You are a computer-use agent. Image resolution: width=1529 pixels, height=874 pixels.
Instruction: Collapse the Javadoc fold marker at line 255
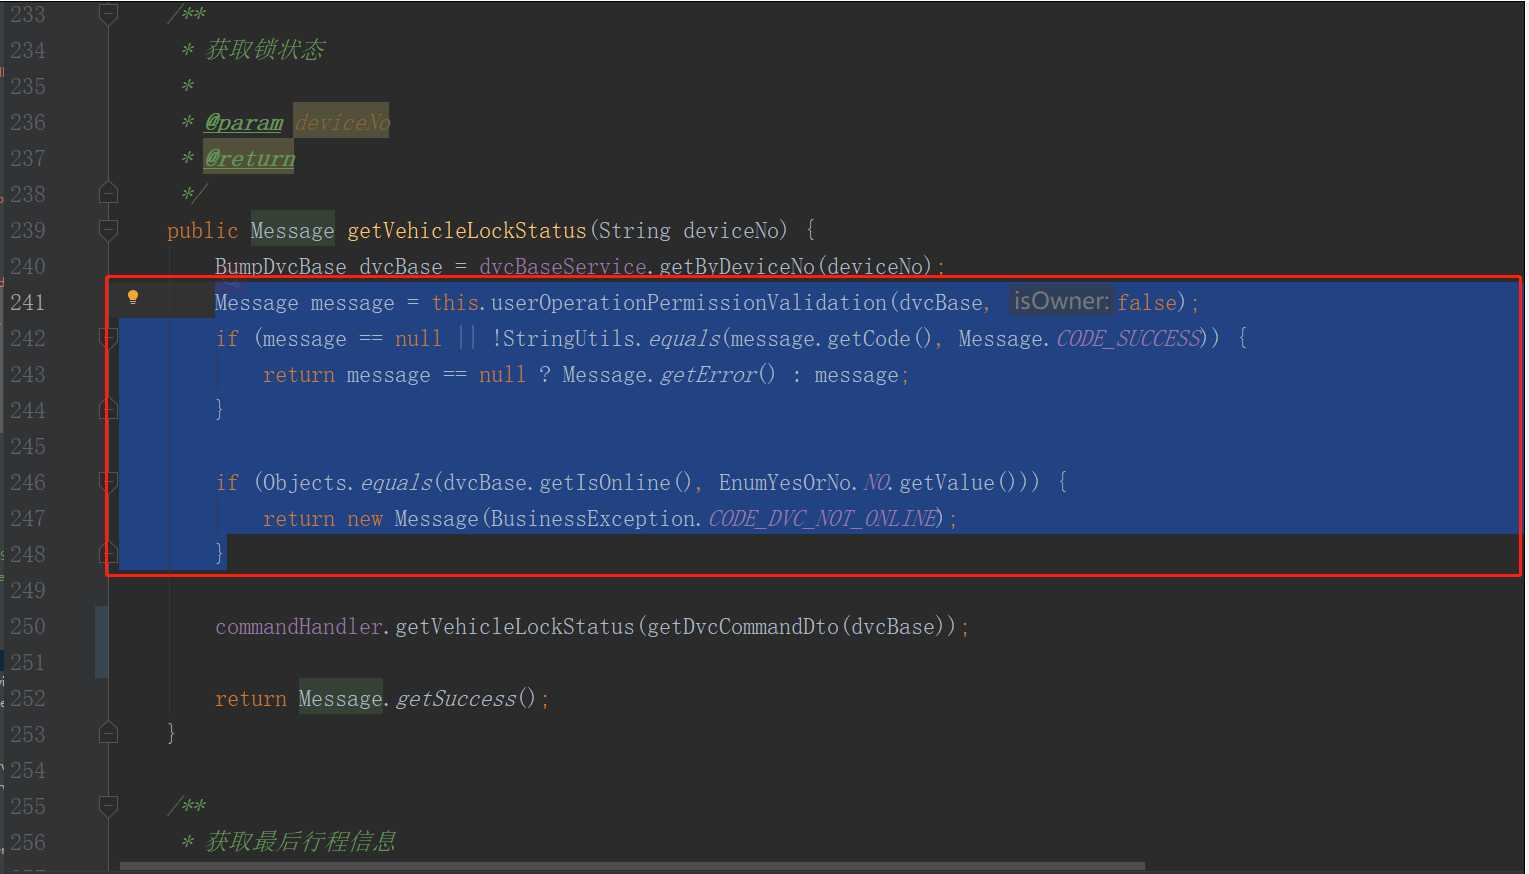pos(109,805)
